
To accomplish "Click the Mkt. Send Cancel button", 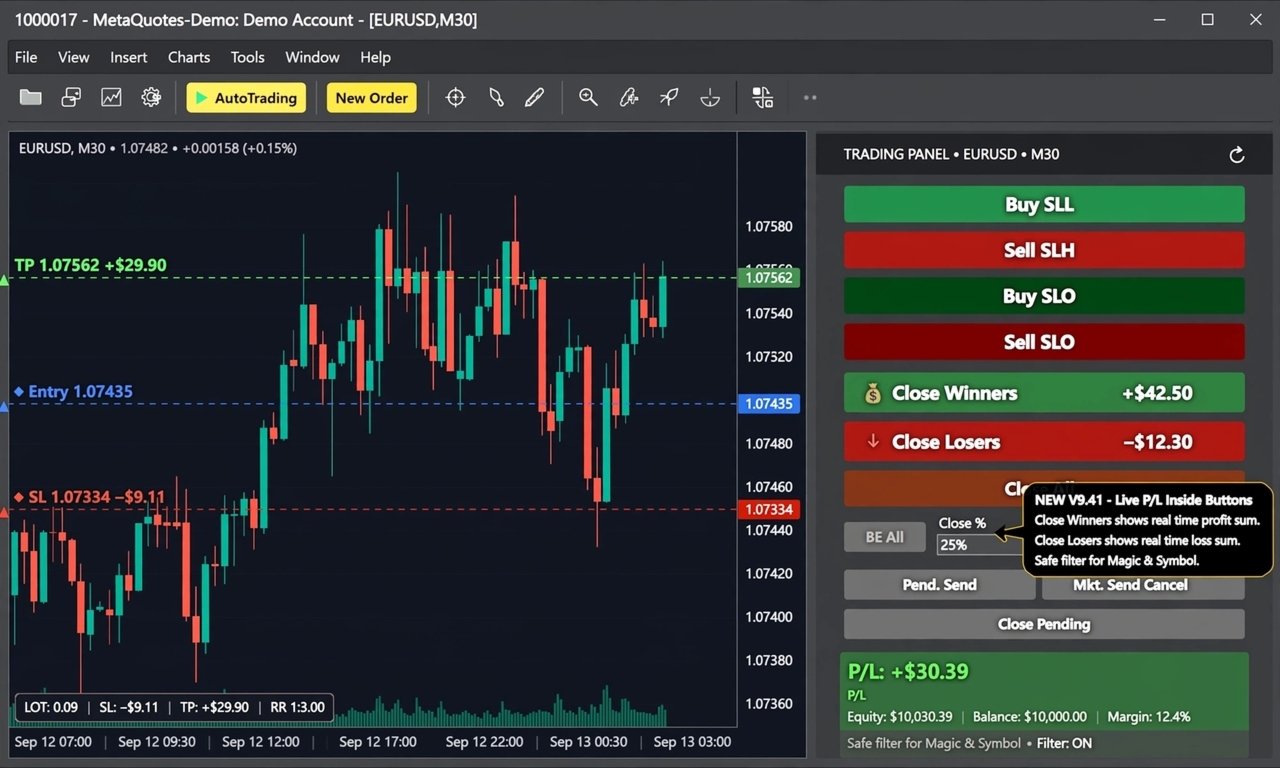I will point(1143,585).
